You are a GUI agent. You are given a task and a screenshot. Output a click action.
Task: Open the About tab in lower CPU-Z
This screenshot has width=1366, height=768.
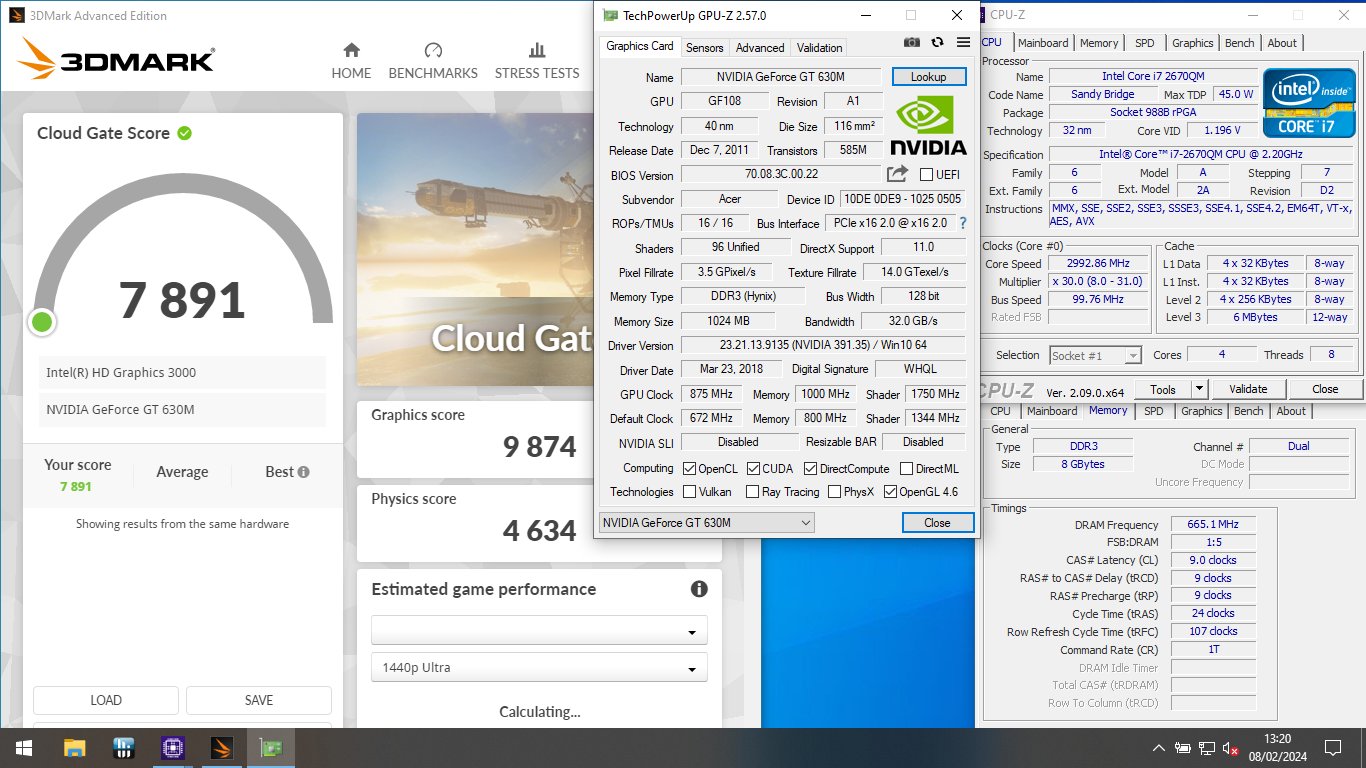point(1291,411)
